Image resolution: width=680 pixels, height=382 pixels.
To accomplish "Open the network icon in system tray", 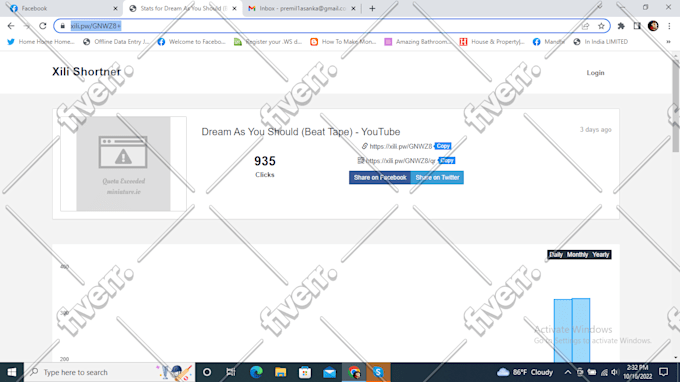I will [x=603, y=372].
